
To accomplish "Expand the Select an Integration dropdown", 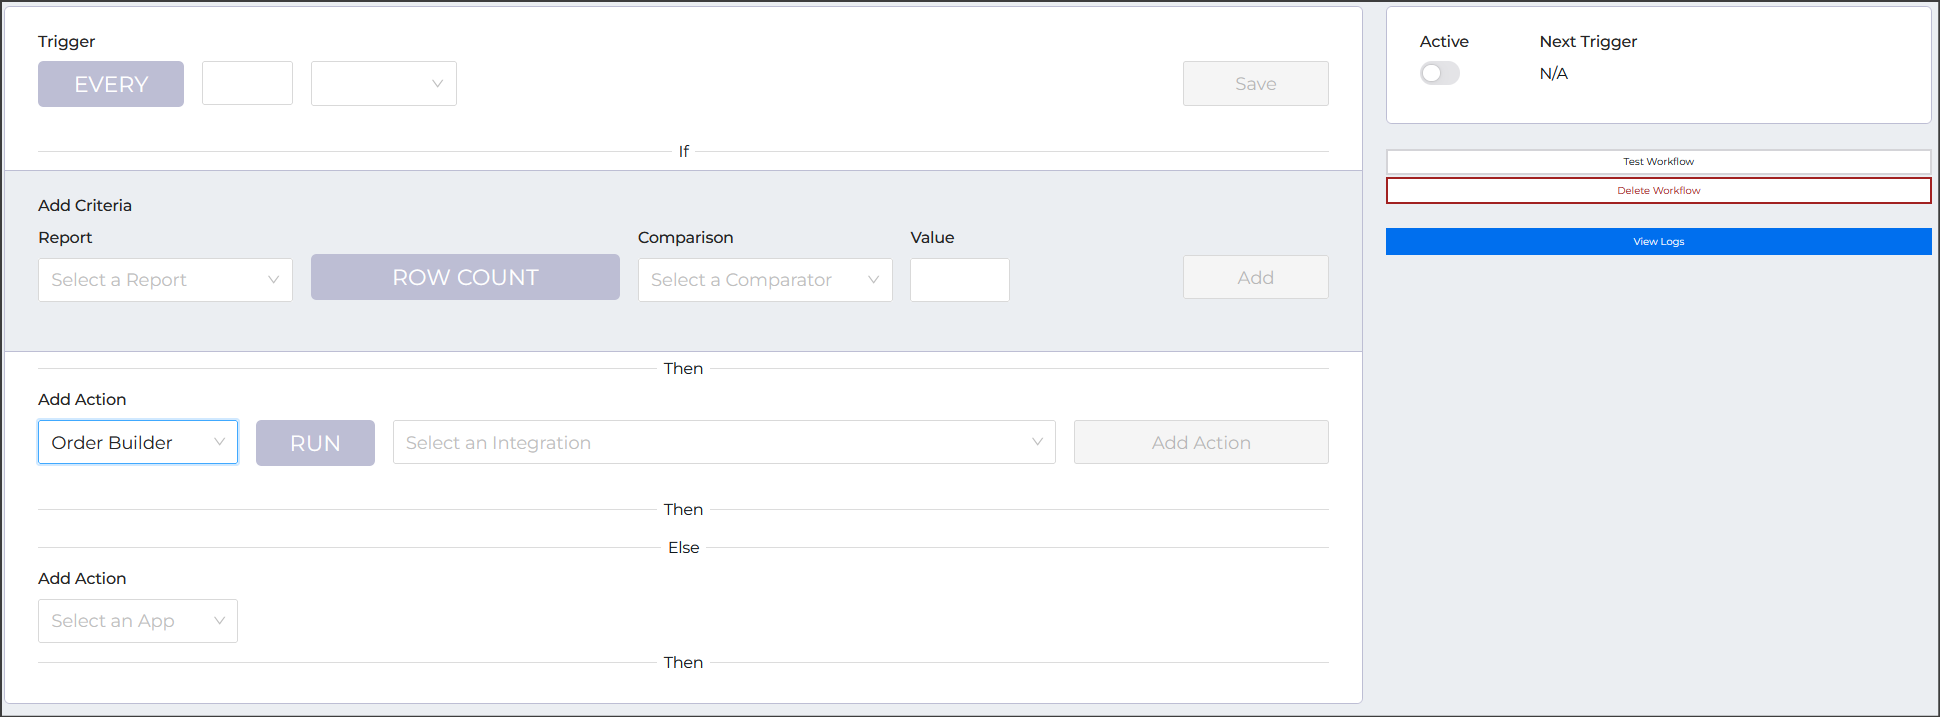I will pos(724,442).
